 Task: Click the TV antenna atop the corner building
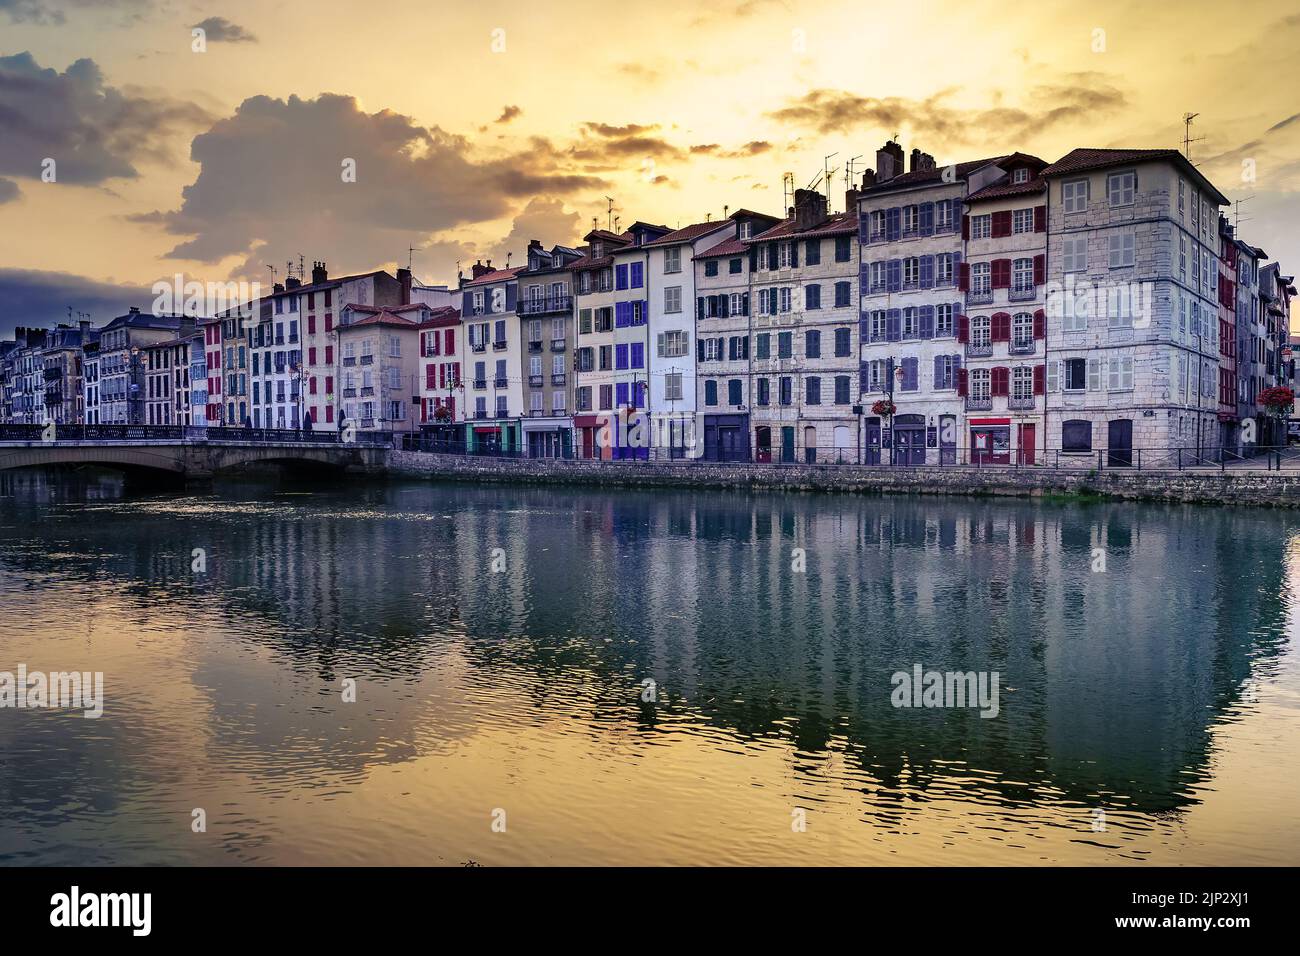click(x=1189, y=135)
